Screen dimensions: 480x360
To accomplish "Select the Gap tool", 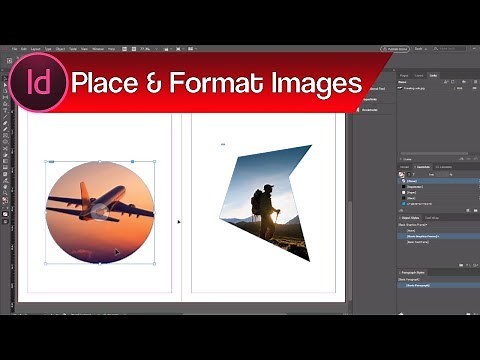I will [x=5, y=97].
